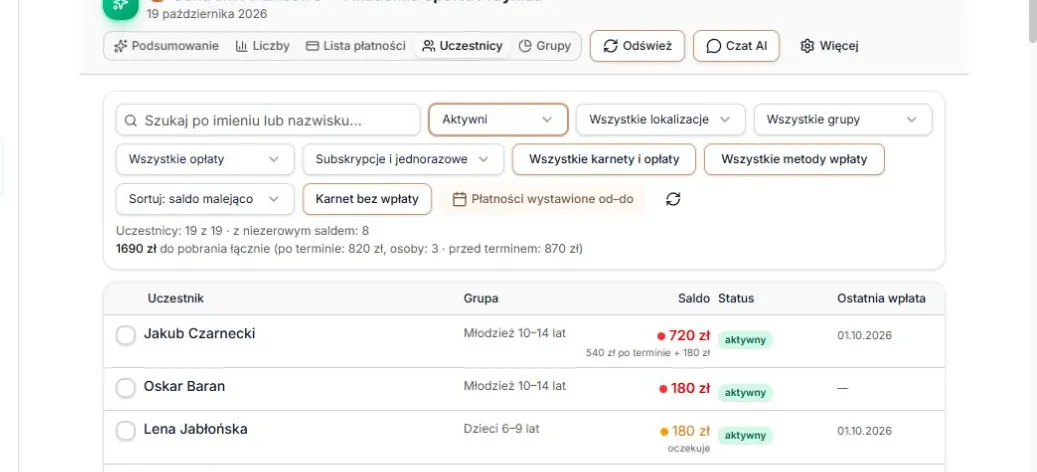The height and width of the screenshot is (472, 1037).
Task: Click the 19 października 2026 date text
Action: click(207, 13)
